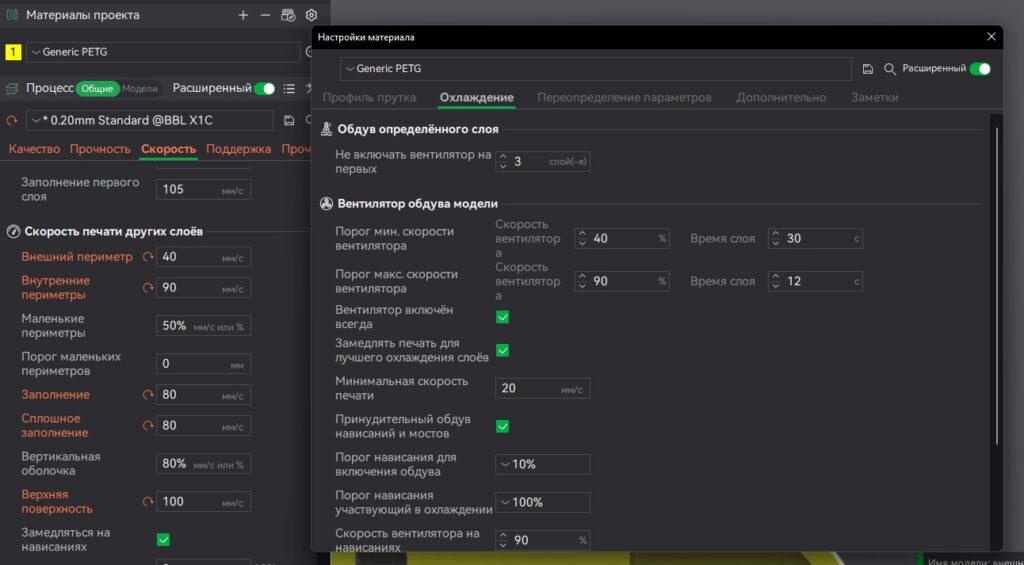This screenshot has width=1024, height=565.
Task: Switch to the Прочность process tab
Action: coord(101,149)
